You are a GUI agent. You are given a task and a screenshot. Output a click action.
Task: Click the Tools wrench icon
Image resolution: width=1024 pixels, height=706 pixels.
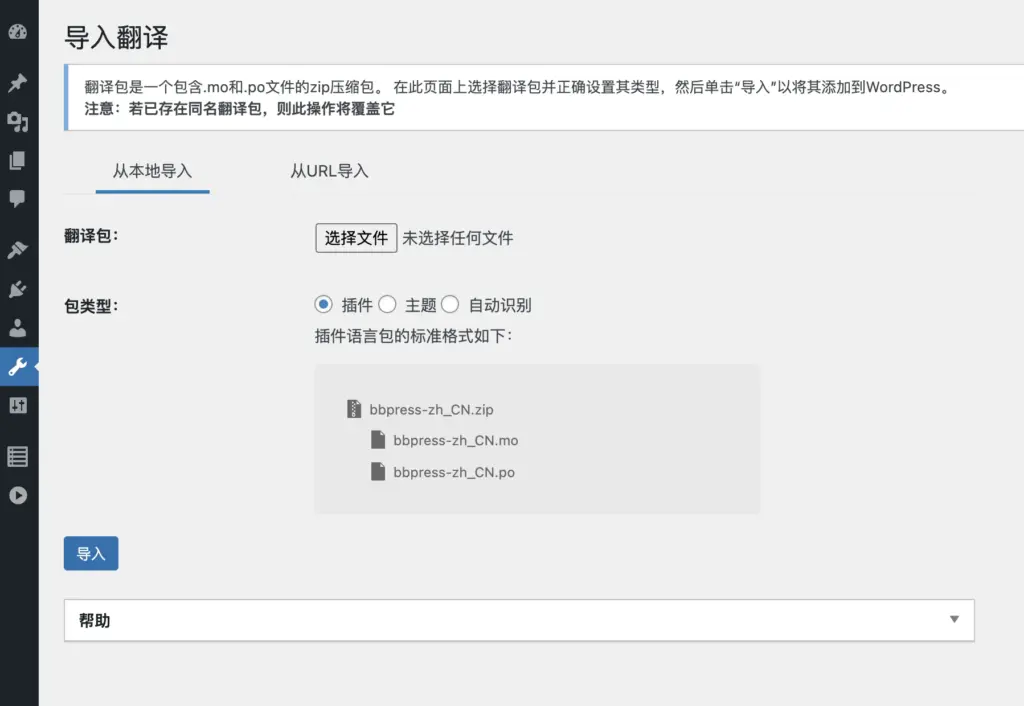[17, 366]
